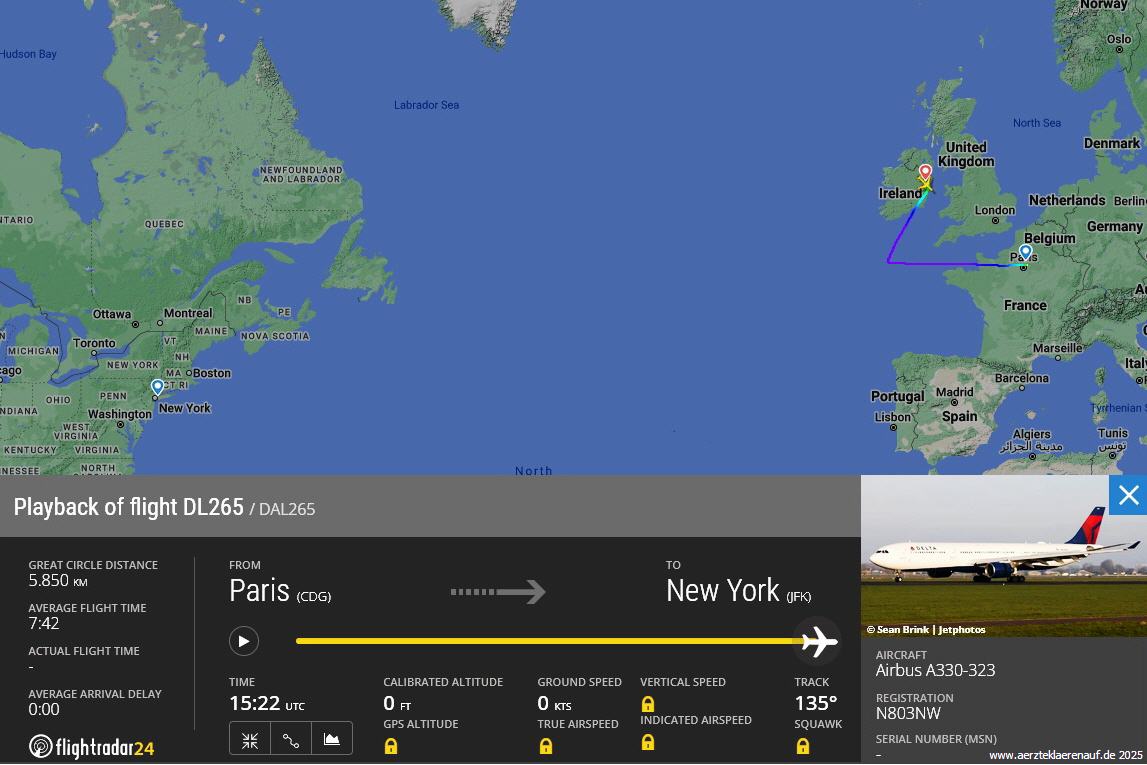Click the 135° track value
The width and height of the screenshot is (1147, 765).
click(816, 704)
